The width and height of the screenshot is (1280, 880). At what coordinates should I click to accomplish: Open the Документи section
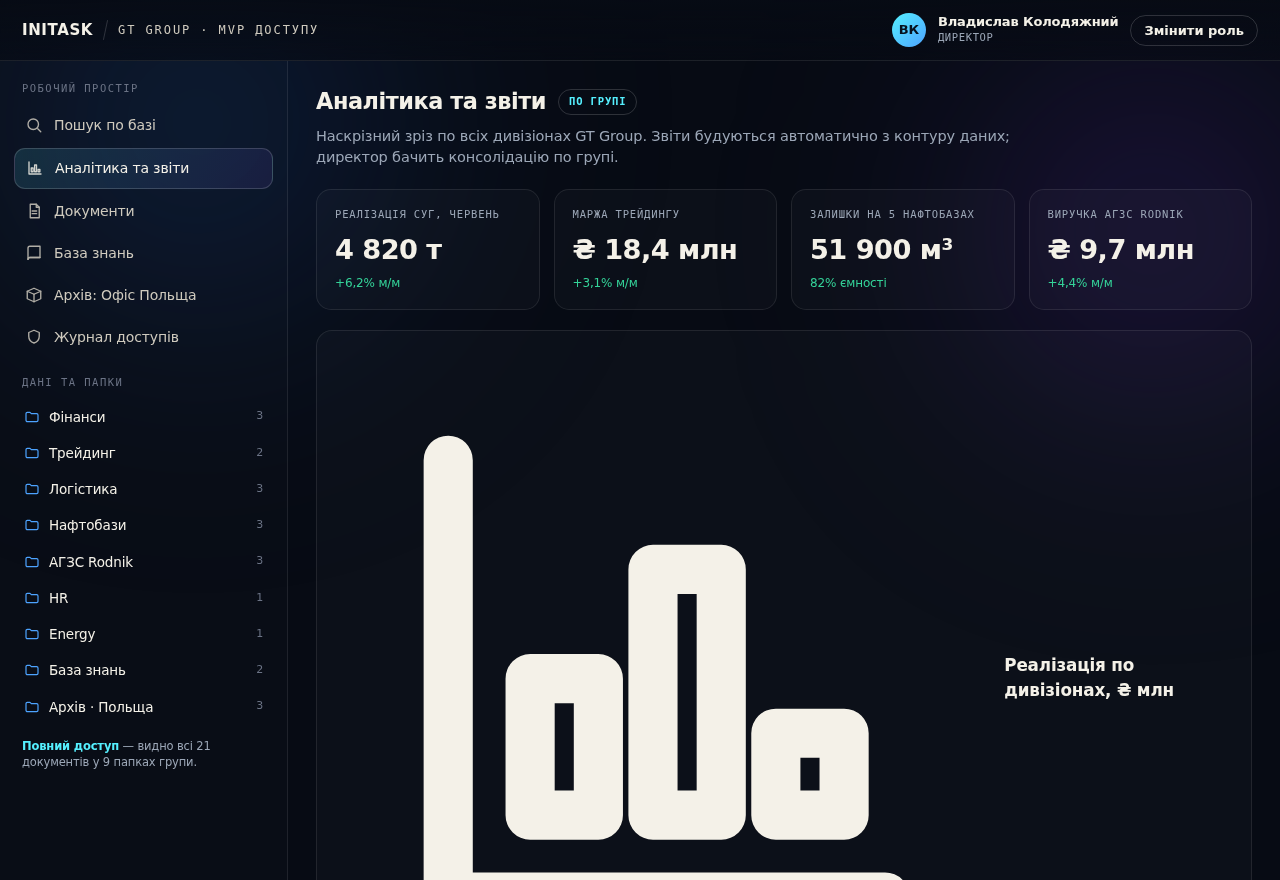(143, 211)
